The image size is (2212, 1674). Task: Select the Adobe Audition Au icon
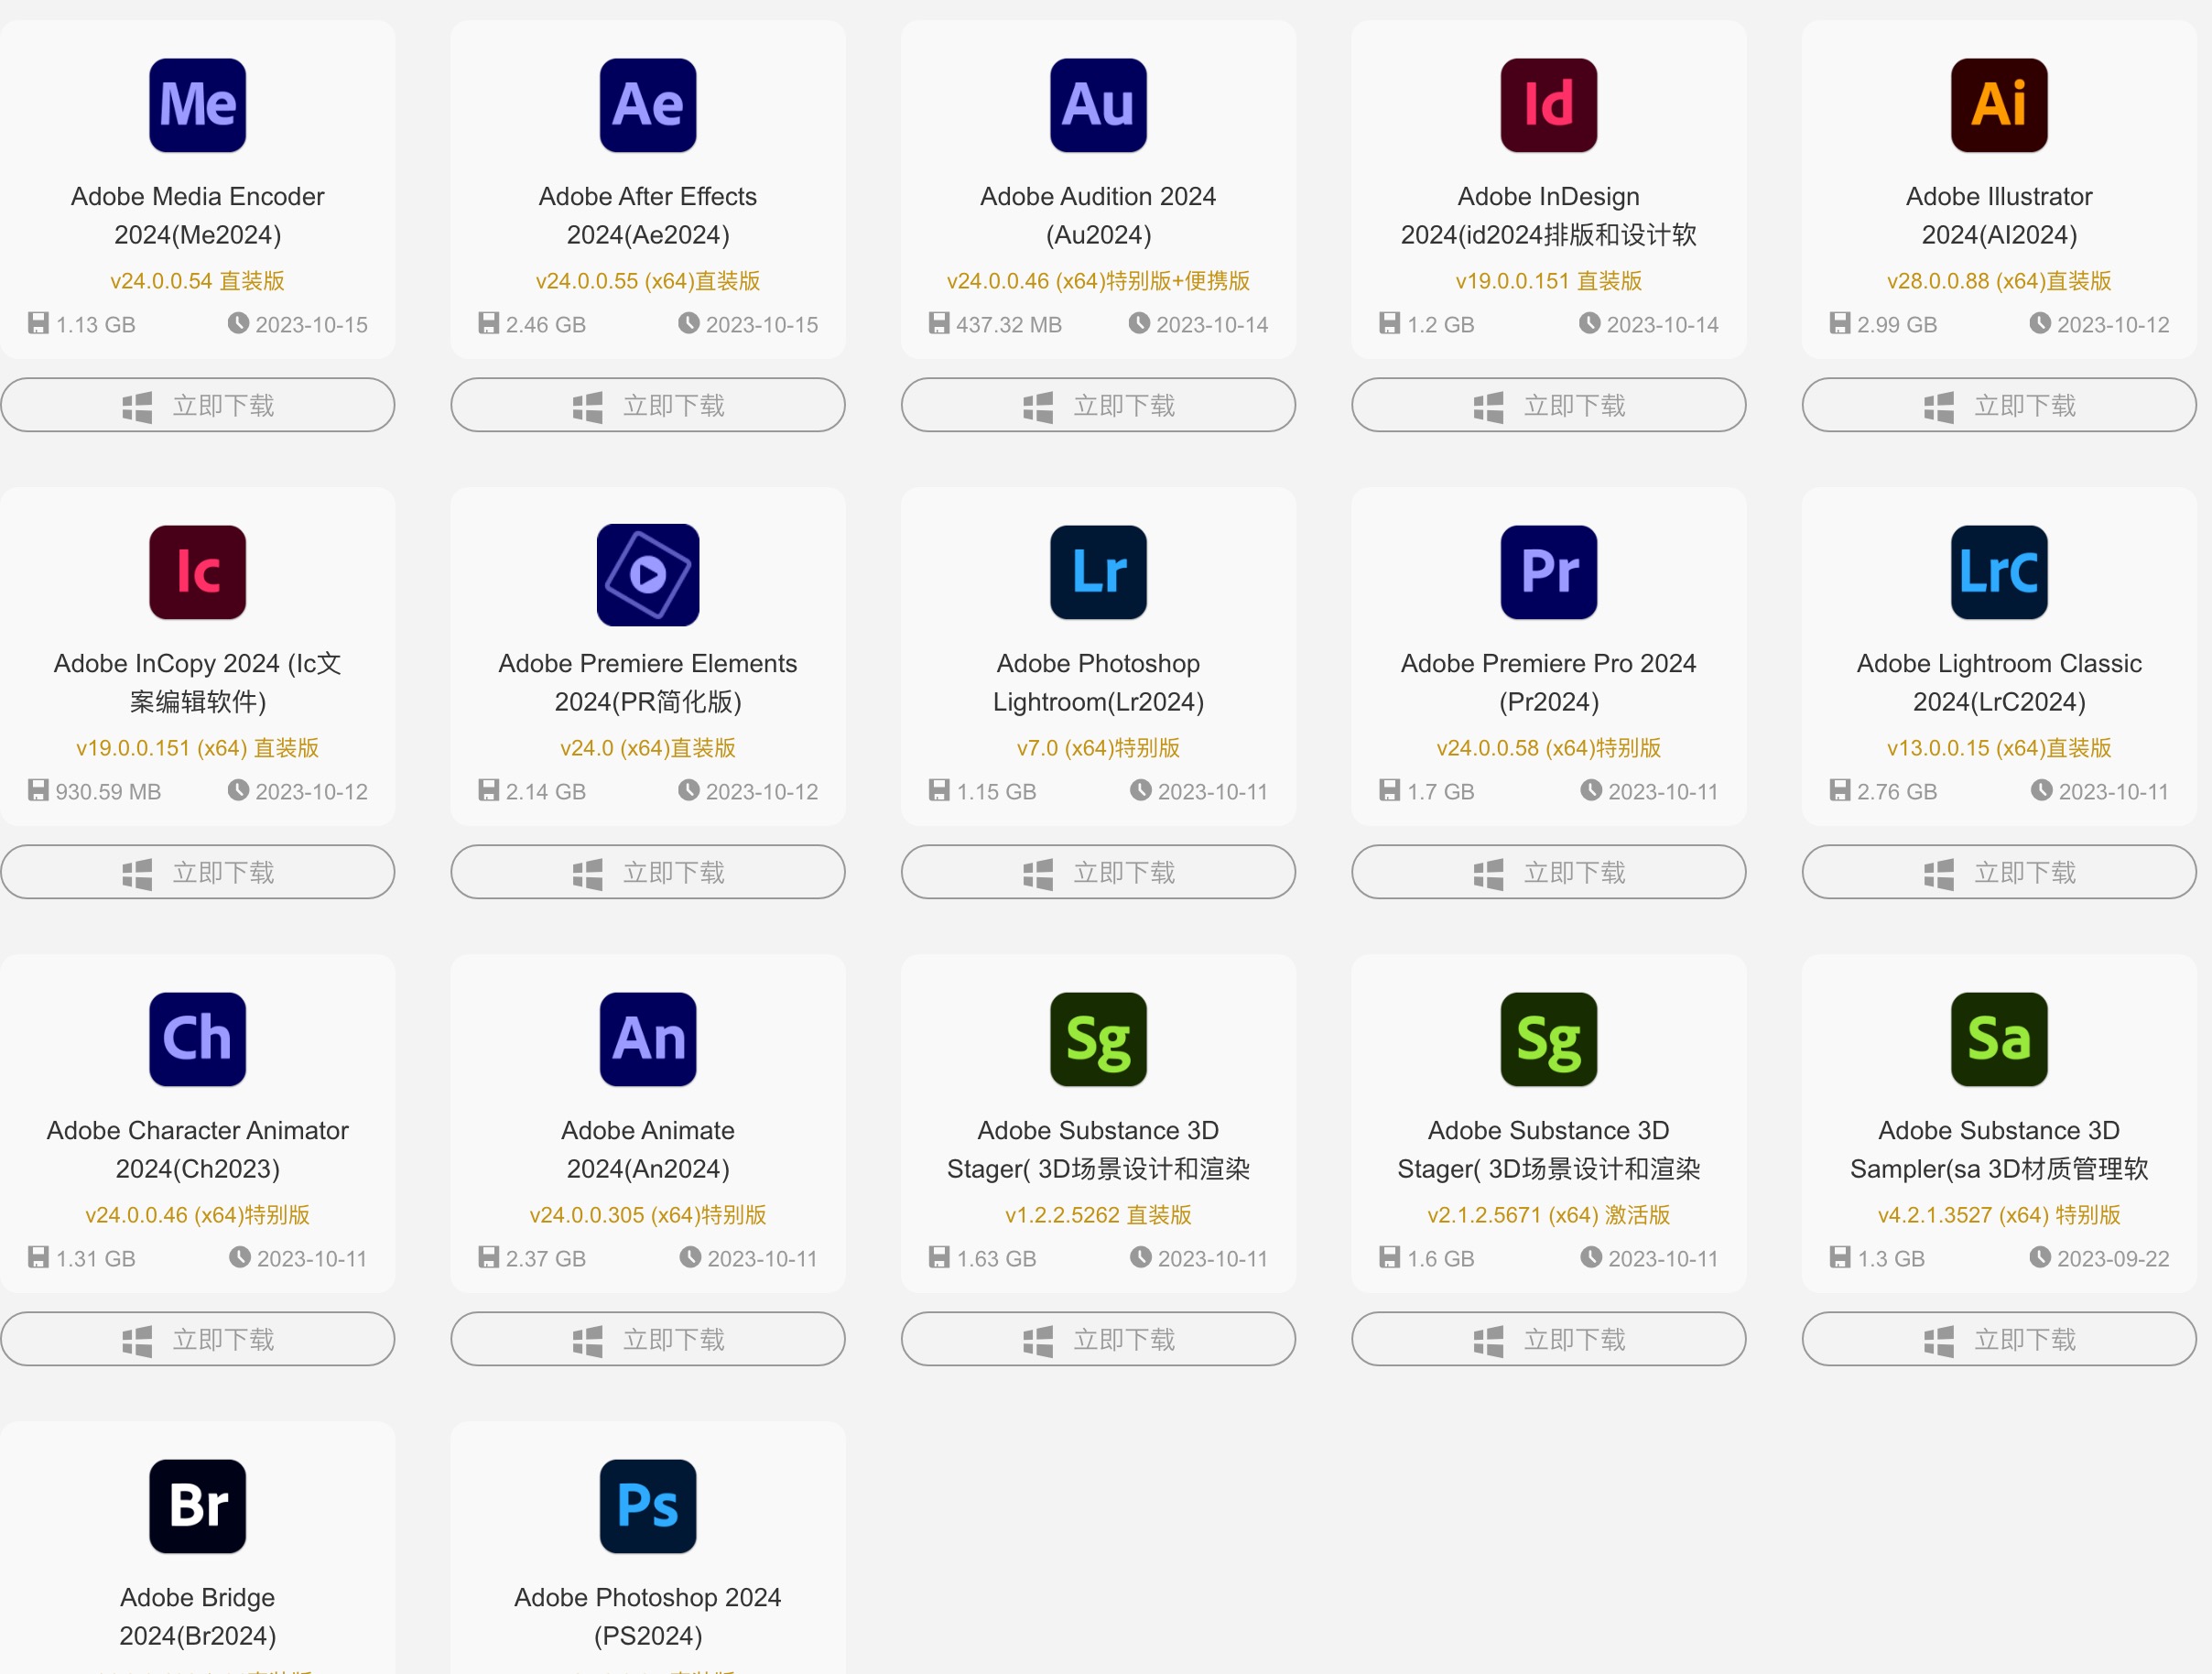pos(1098,105)
